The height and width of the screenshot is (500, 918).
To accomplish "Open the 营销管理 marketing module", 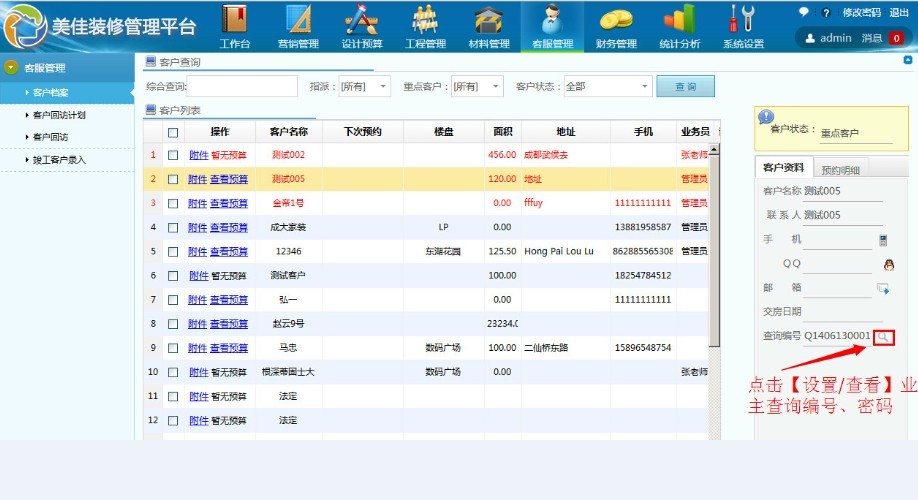I will [x=298, y=27].
